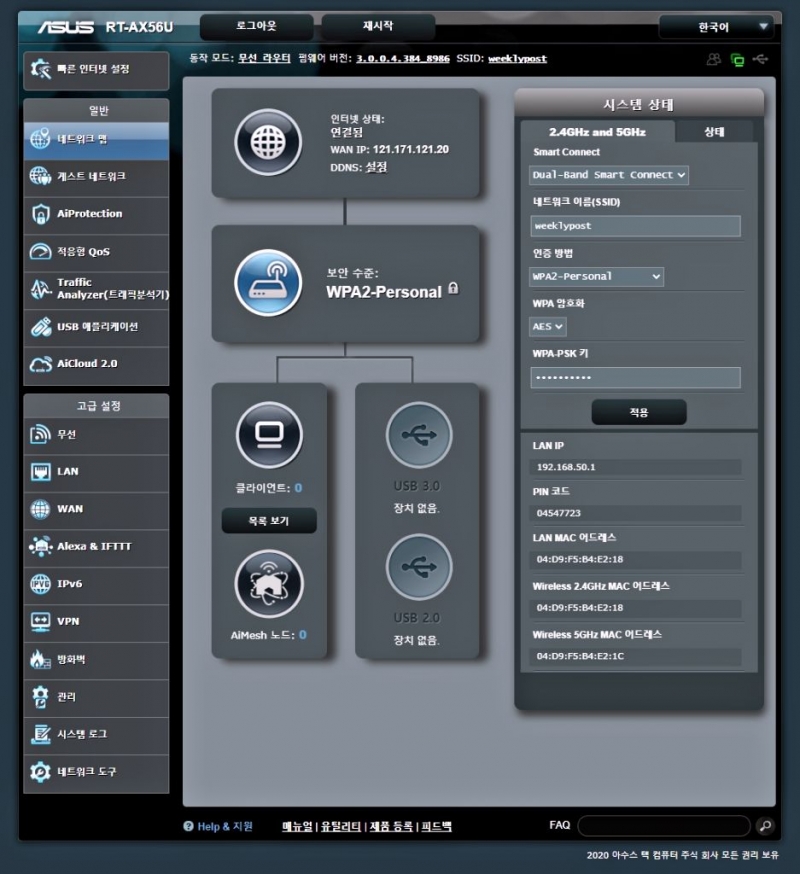Open the AiCloud 2.0 cloud icon
The height and width of the screenshot is (874, 800).
click(40, 364)
